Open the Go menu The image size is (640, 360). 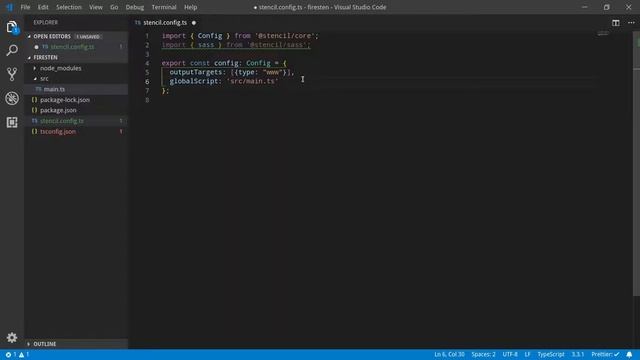click(114, 7)
